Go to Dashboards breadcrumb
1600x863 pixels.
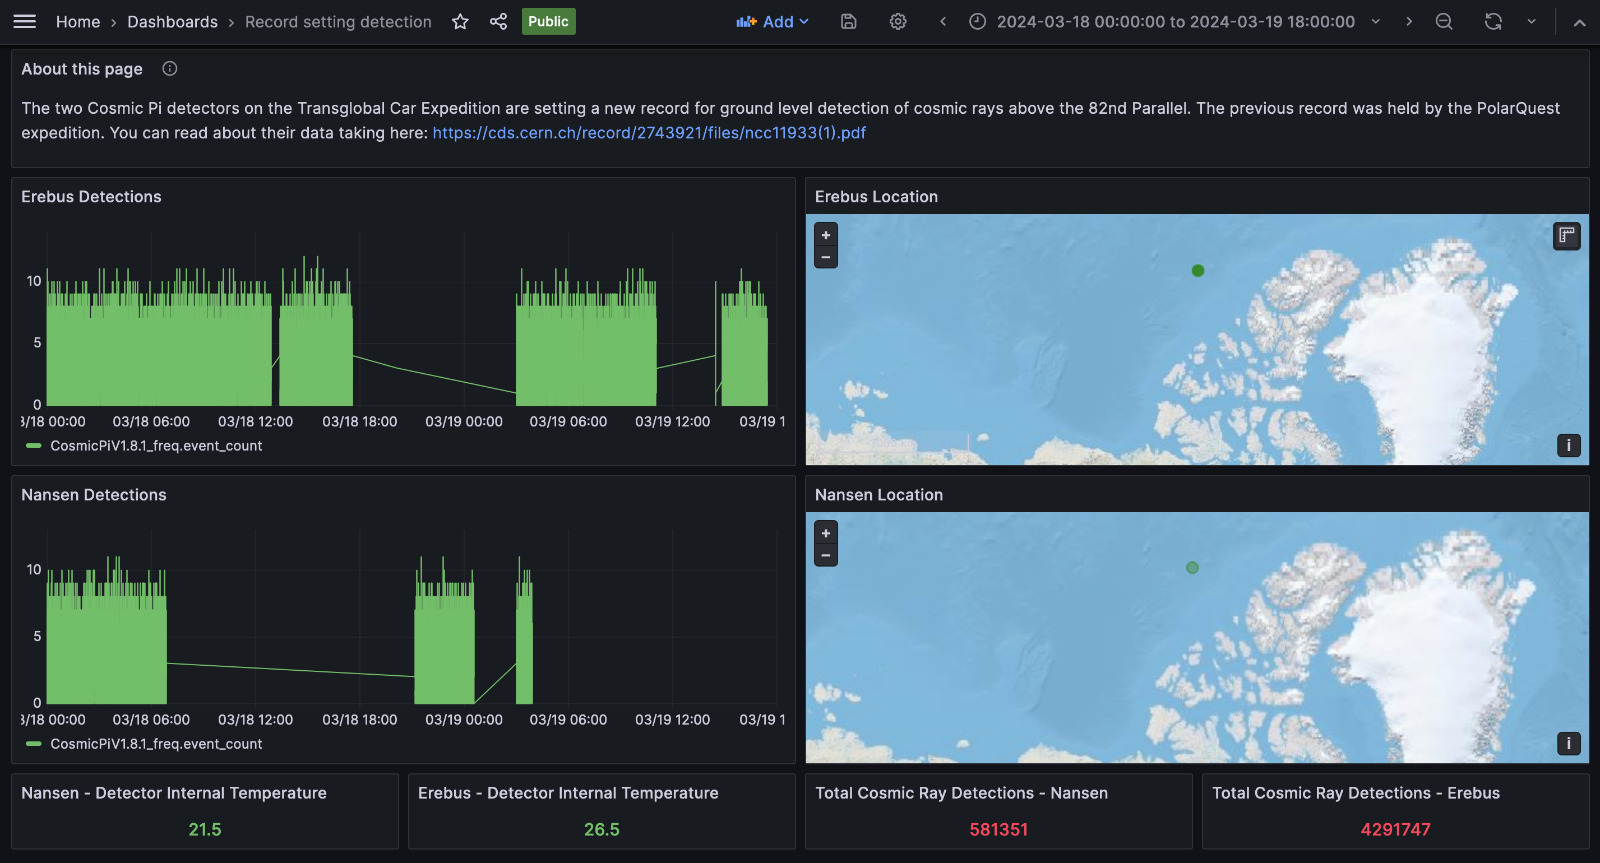pyautogui.click(x=172, y=21)
